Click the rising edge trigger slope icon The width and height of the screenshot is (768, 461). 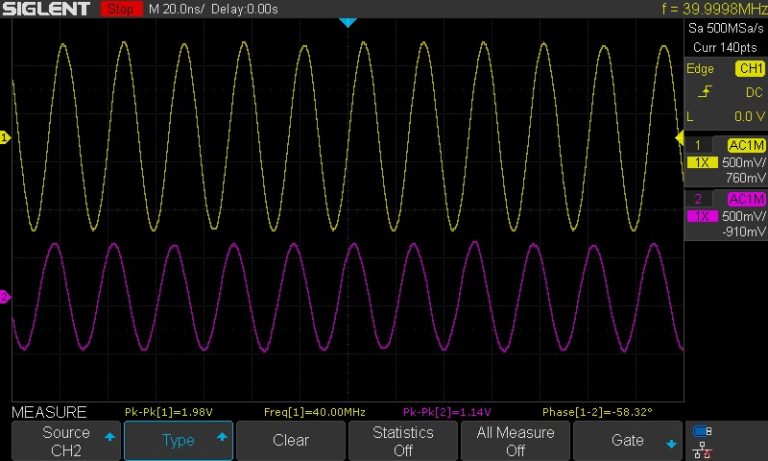pyautogui.click(x=705, y=91)
